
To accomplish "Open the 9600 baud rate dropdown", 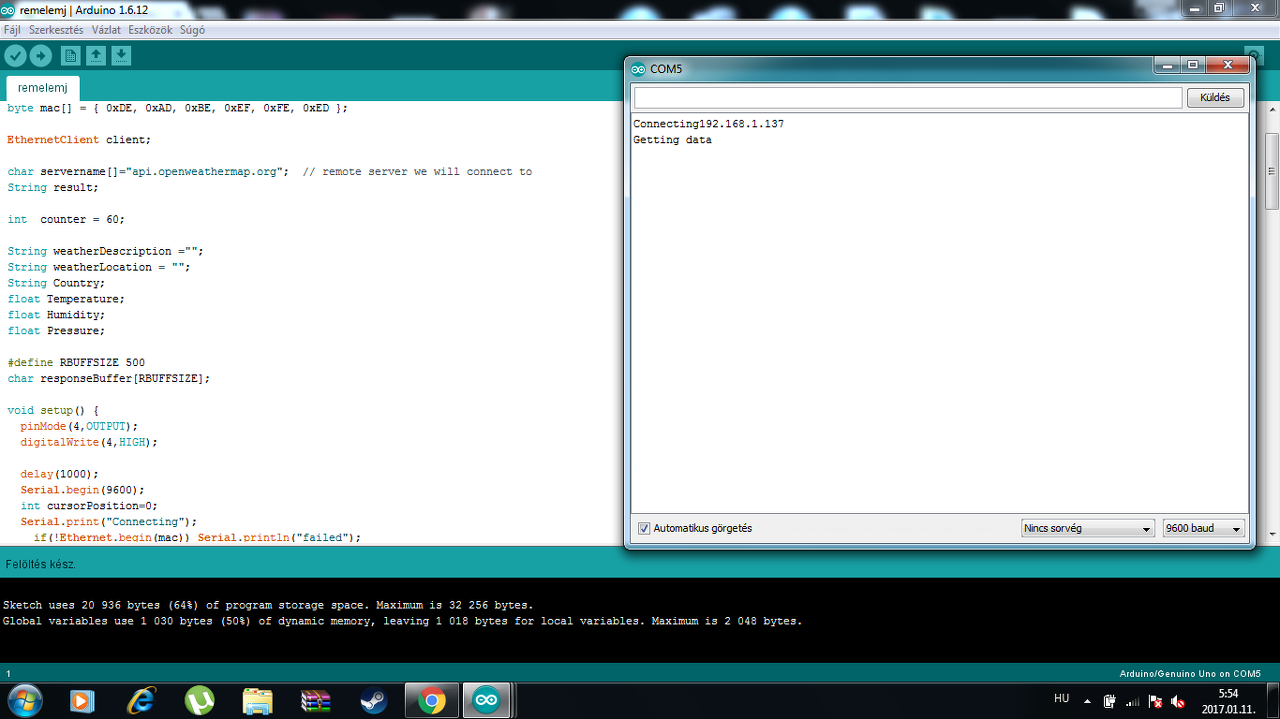I will point(1204,528).
